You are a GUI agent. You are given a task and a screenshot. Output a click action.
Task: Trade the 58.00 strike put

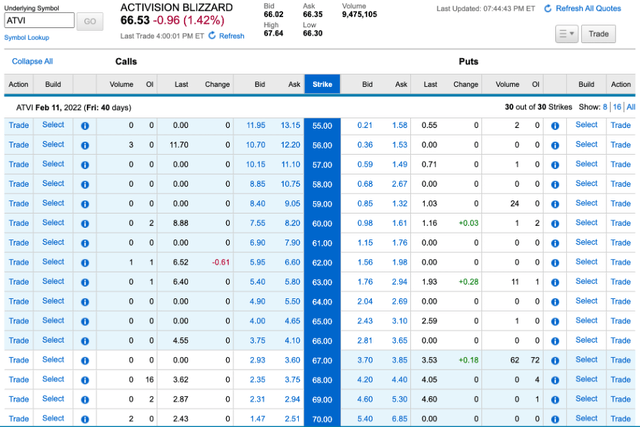tap(620, 184)
